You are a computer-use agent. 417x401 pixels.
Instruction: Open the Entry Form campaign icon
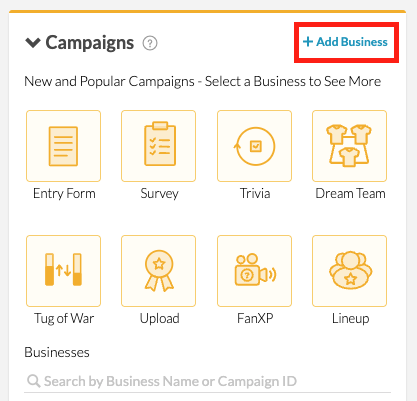(63, 146)
